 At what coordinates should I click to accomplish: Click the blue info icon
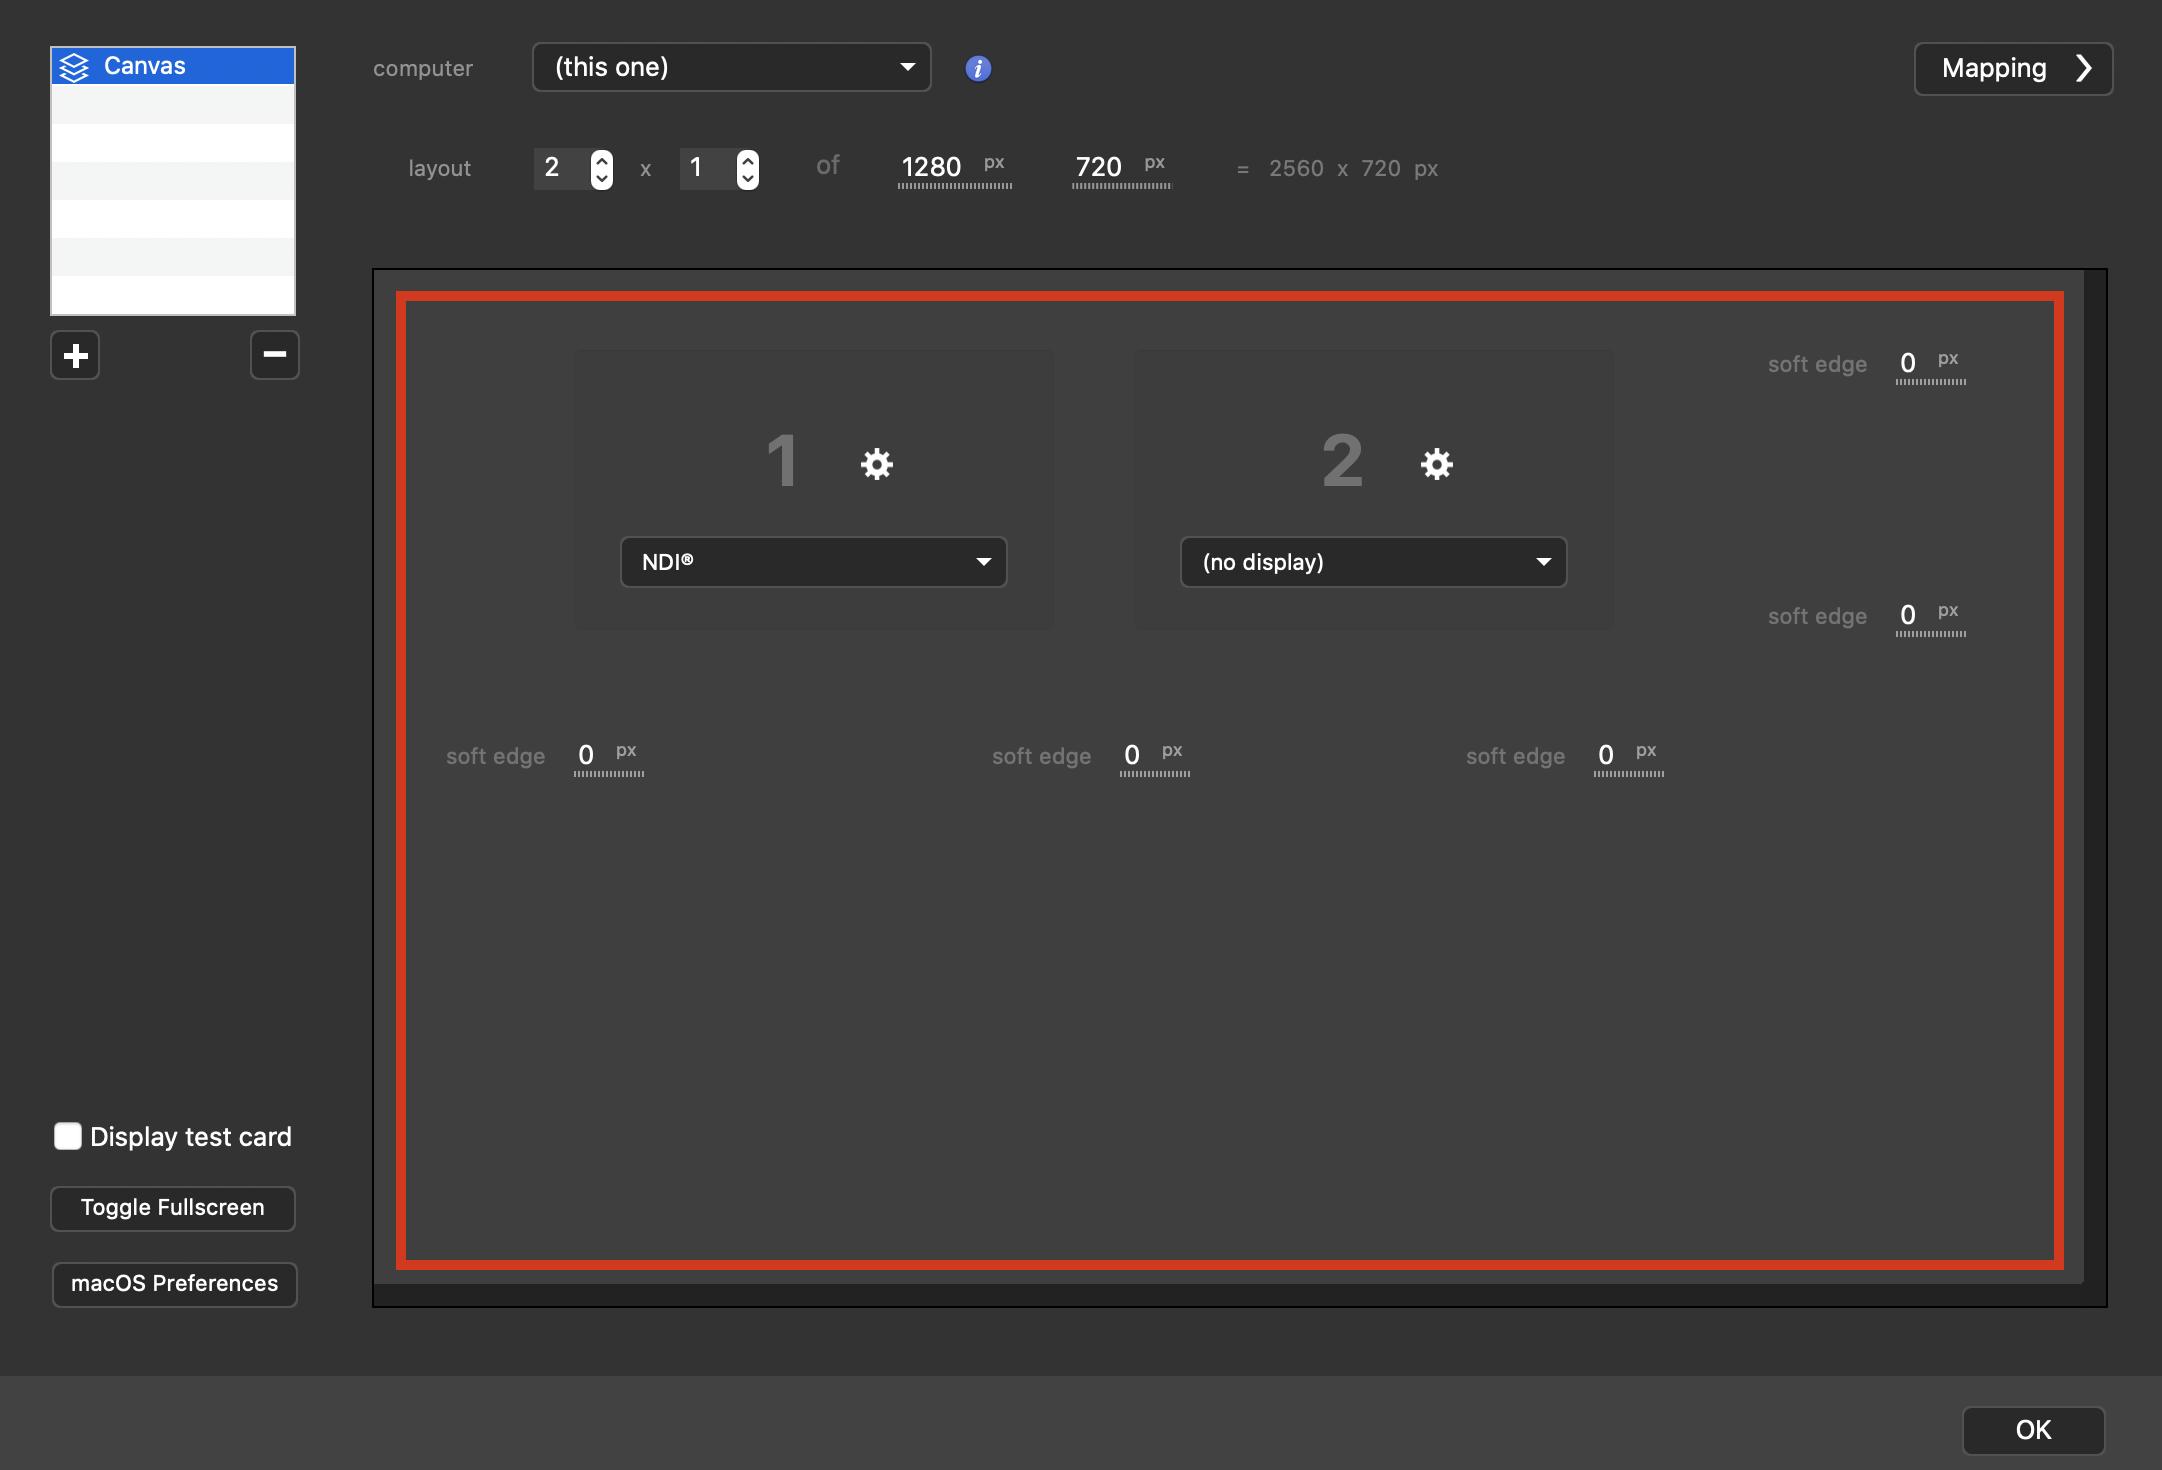tap(978, 68)
